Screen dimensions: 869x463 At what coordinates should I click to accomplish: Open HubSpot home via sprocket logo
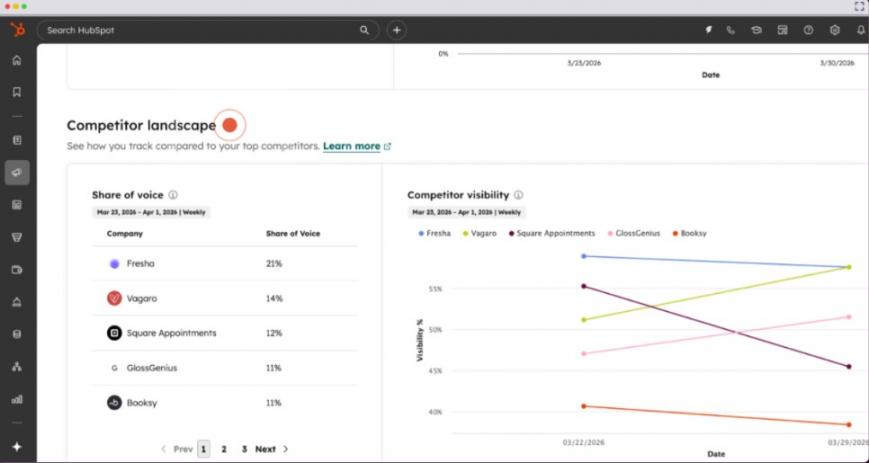[x=18, y=29]
